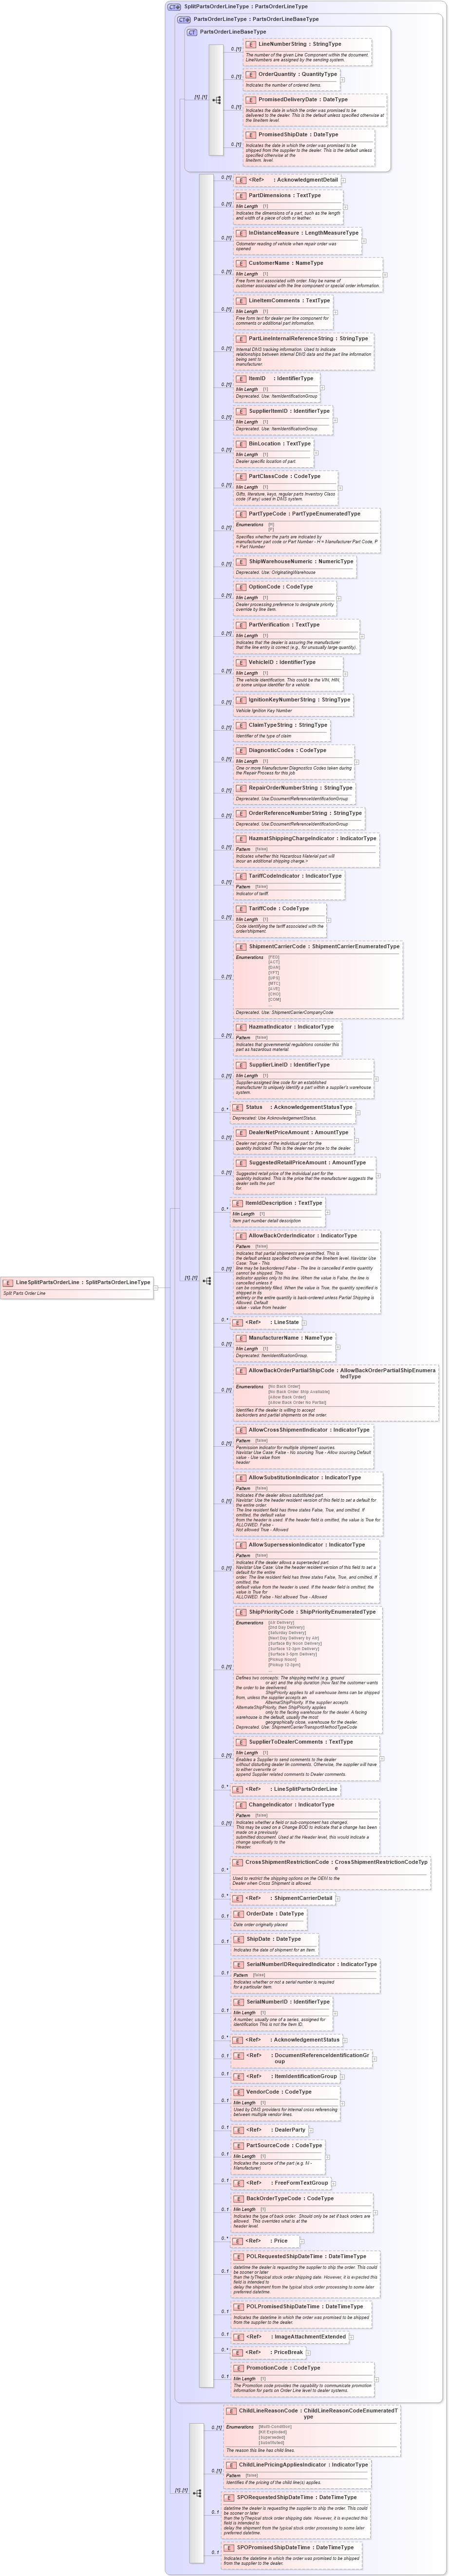Expand the CustomerName element
Viewport: 449px width, 2576px height.
pyautogui.click(x=386, y=274)
